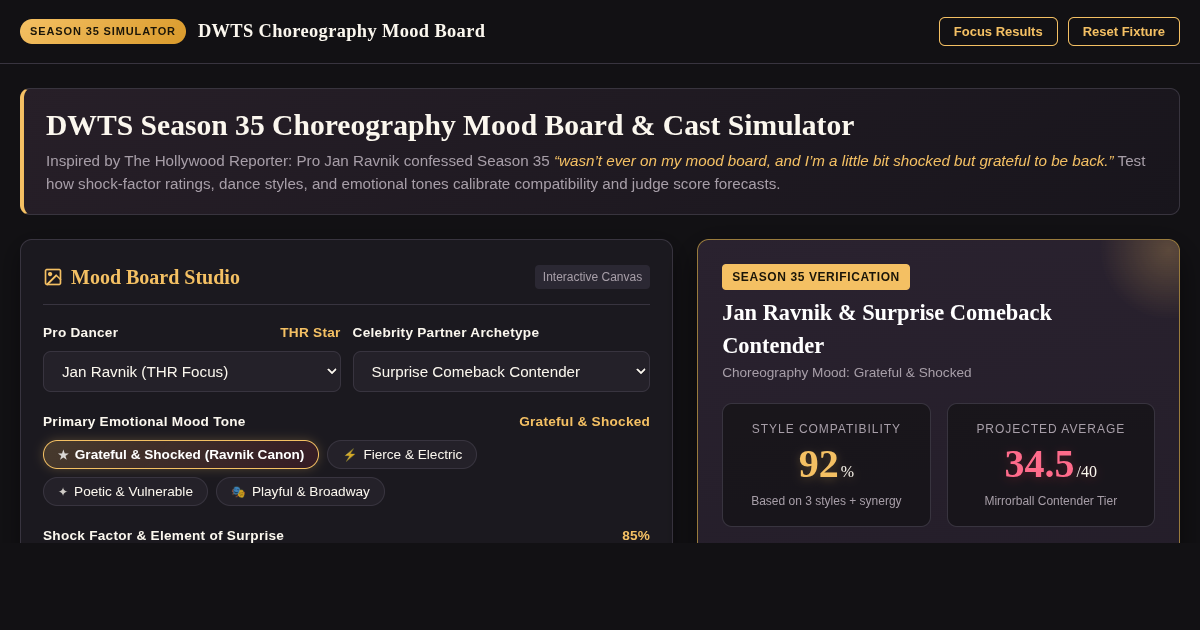Screen dimensions: 1200x630
Task: Click the THR Star label
Action: [310, 333]
